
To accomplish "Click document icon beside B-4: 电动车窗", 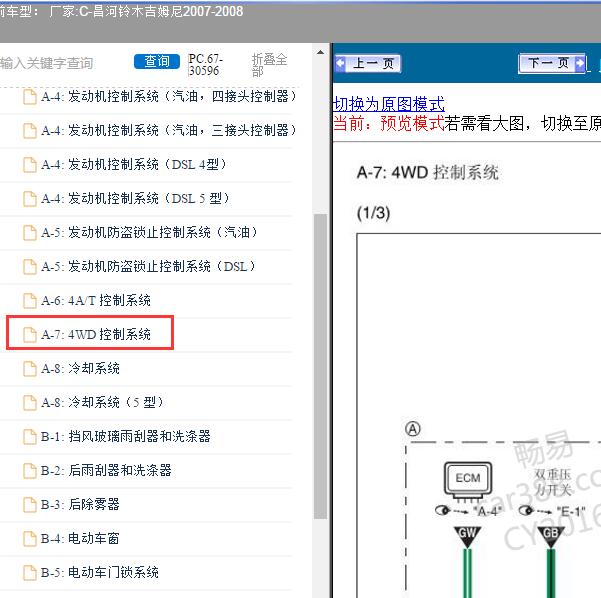I will 30,539.
